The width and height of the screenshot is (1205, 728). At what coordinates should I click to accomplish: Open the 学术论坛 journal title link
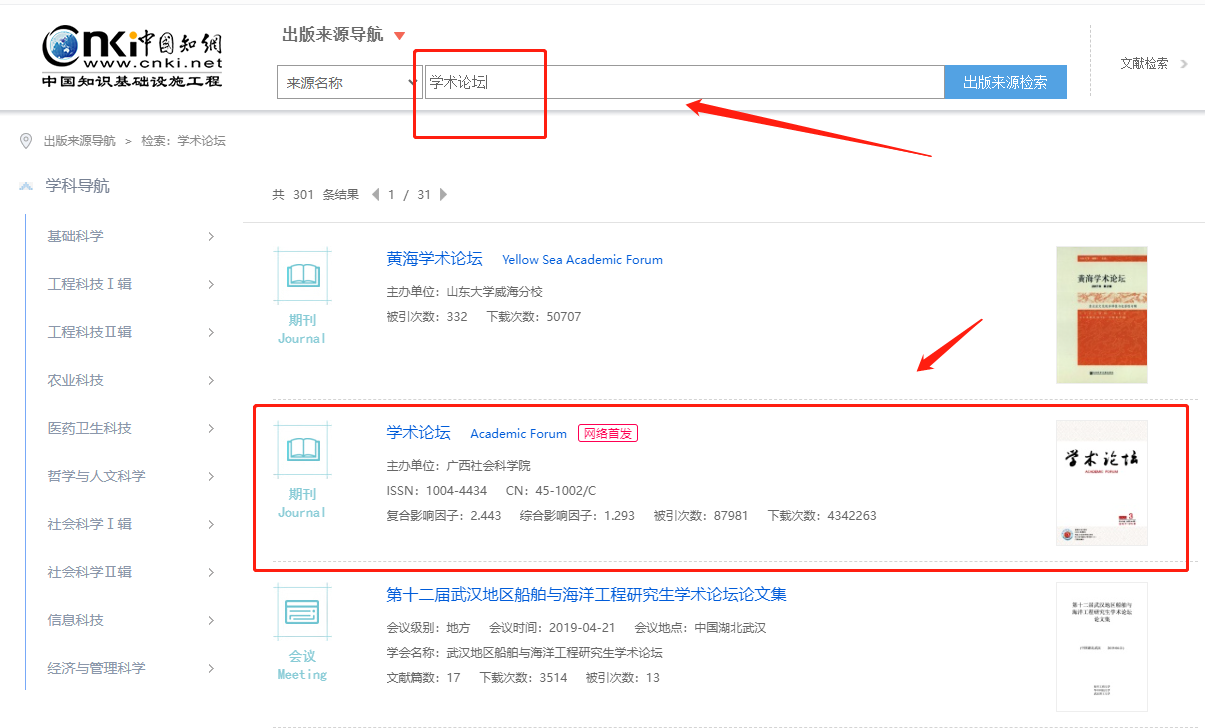pyautogui.click(x=418, y=433)
